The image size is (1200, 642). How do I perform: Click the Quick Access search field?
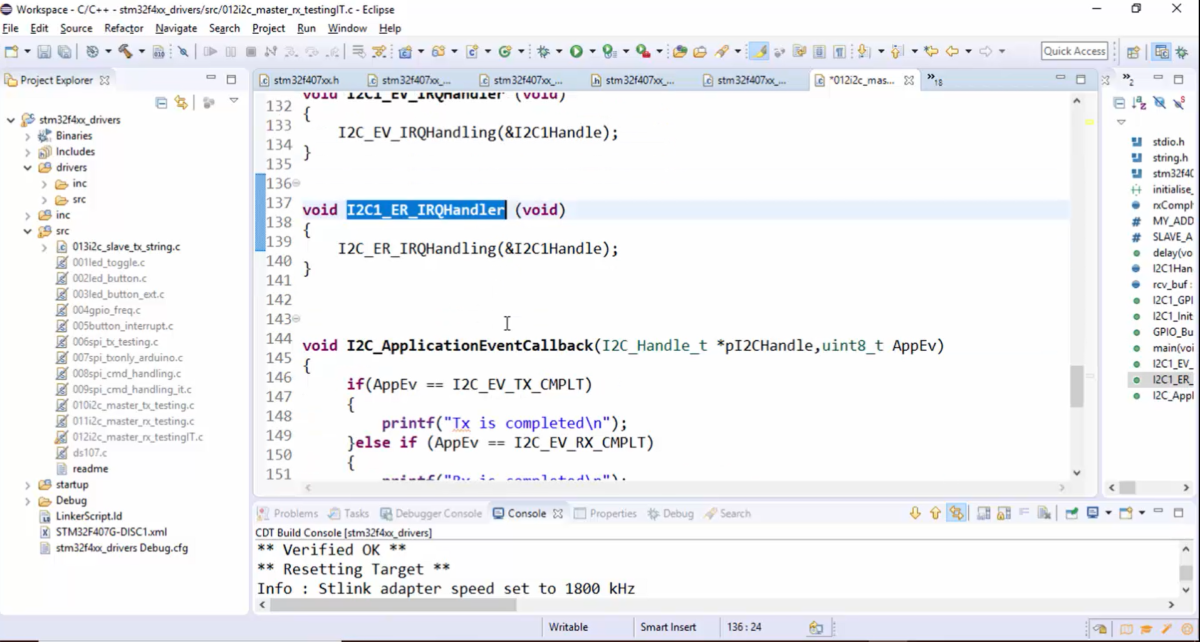[1074, 51]
